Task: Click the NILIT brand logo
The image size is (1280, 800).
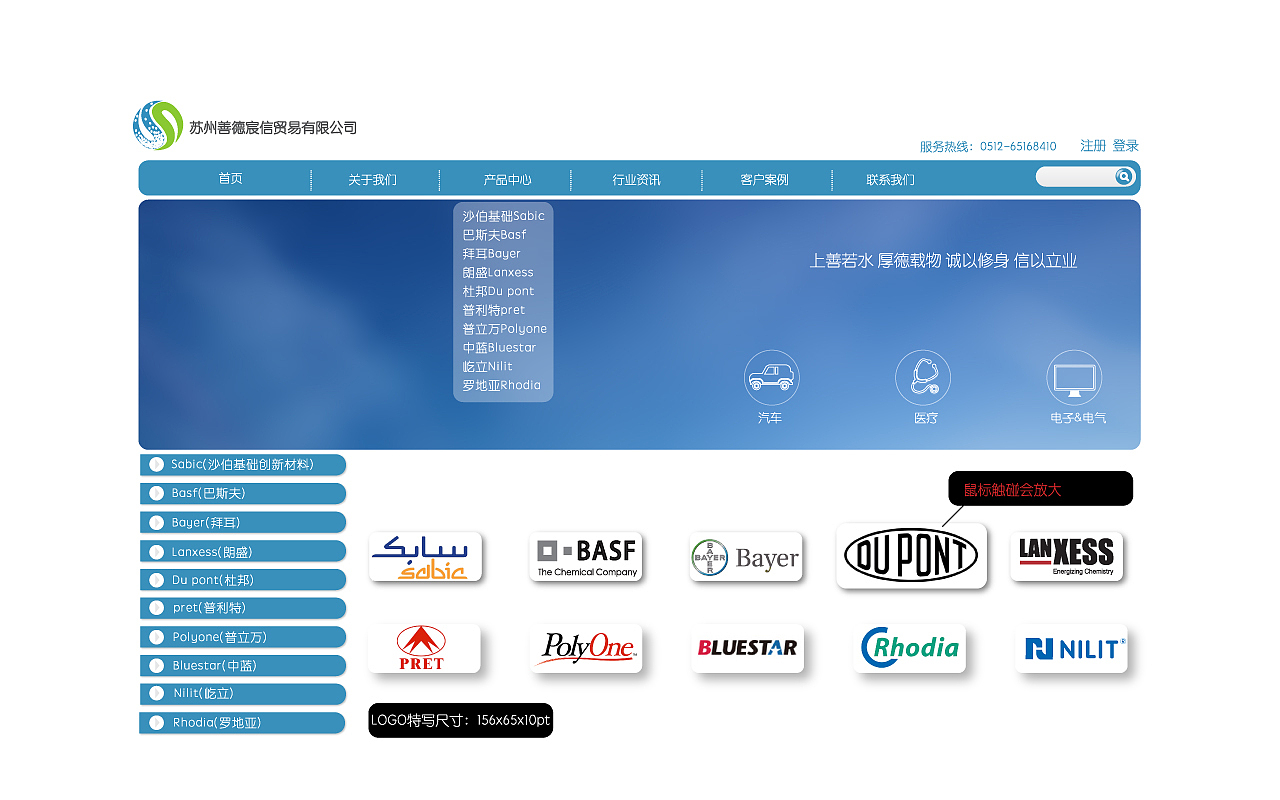Action: tap(1072, 649)
